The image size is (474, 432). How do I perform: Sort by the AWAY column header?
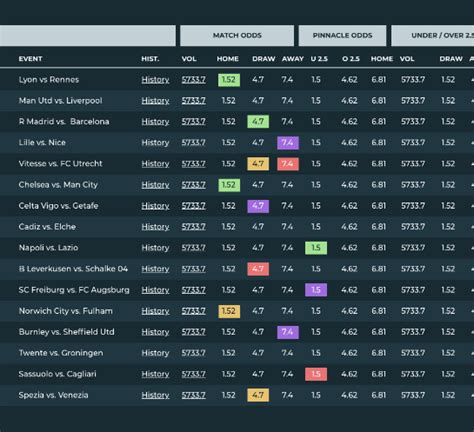pyautogui.click(x=293, y=59)
